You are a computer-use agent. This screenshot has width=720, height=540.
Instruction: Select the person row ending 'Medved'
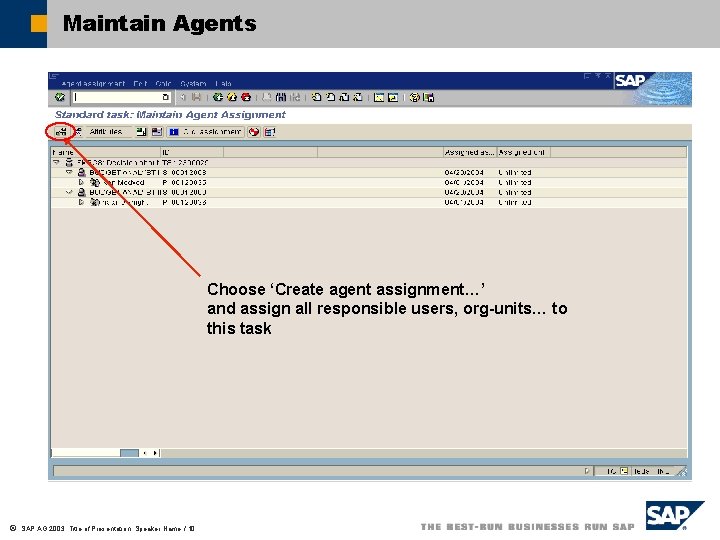click(369, 183)
